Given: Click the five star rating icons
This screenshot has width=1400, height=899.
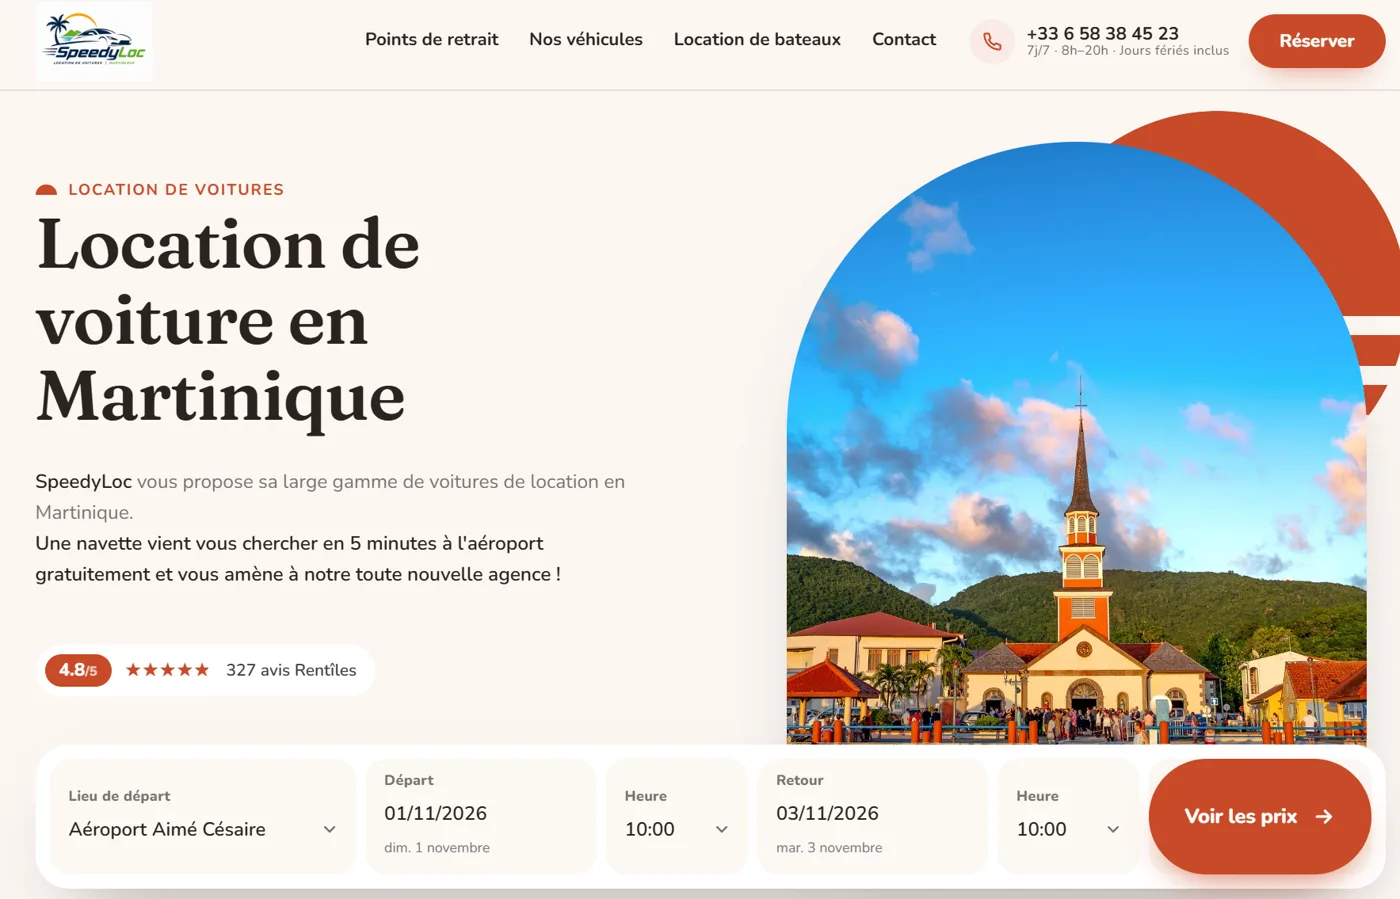Looking at the screenshot, I should (x=168, y=670).
